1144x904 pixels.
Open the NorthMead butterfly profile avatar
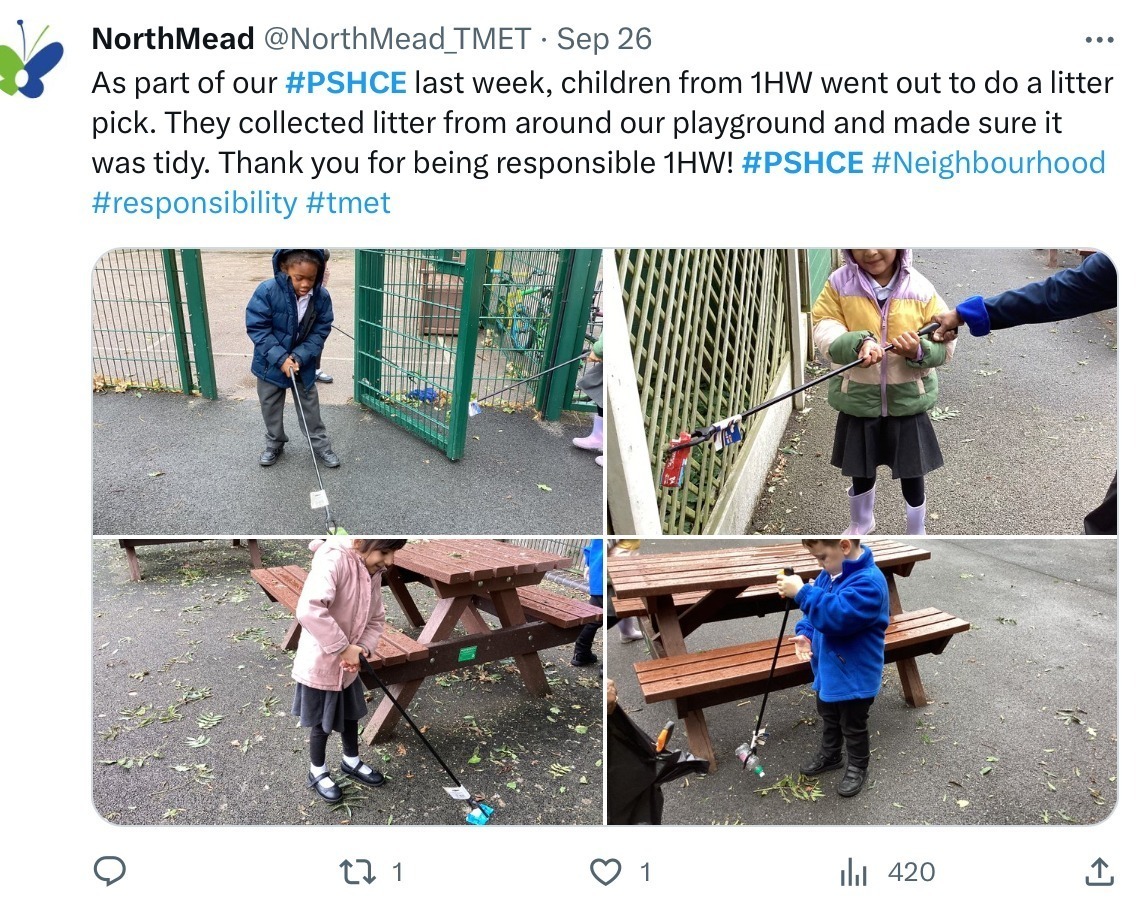[31, 60]
